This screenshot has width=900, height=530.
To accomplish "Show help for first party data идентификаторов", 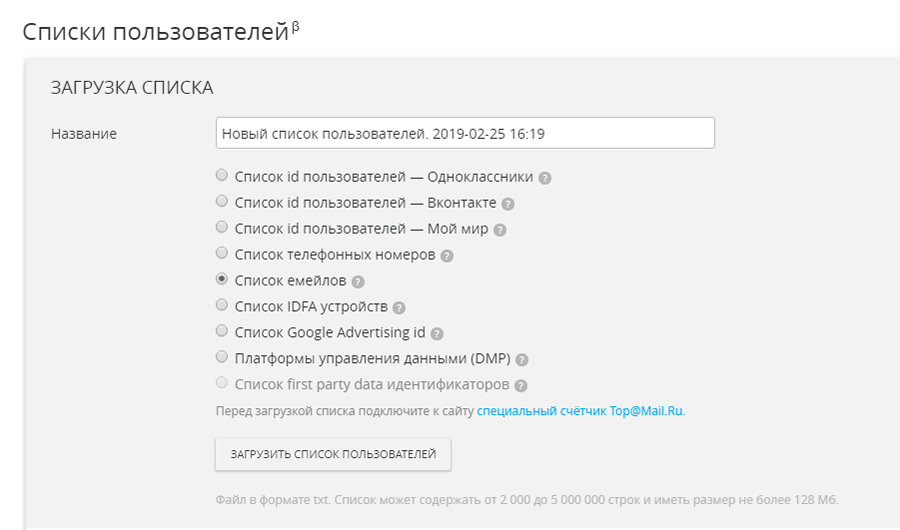I will pyautogui.click(x=521, y=386).
